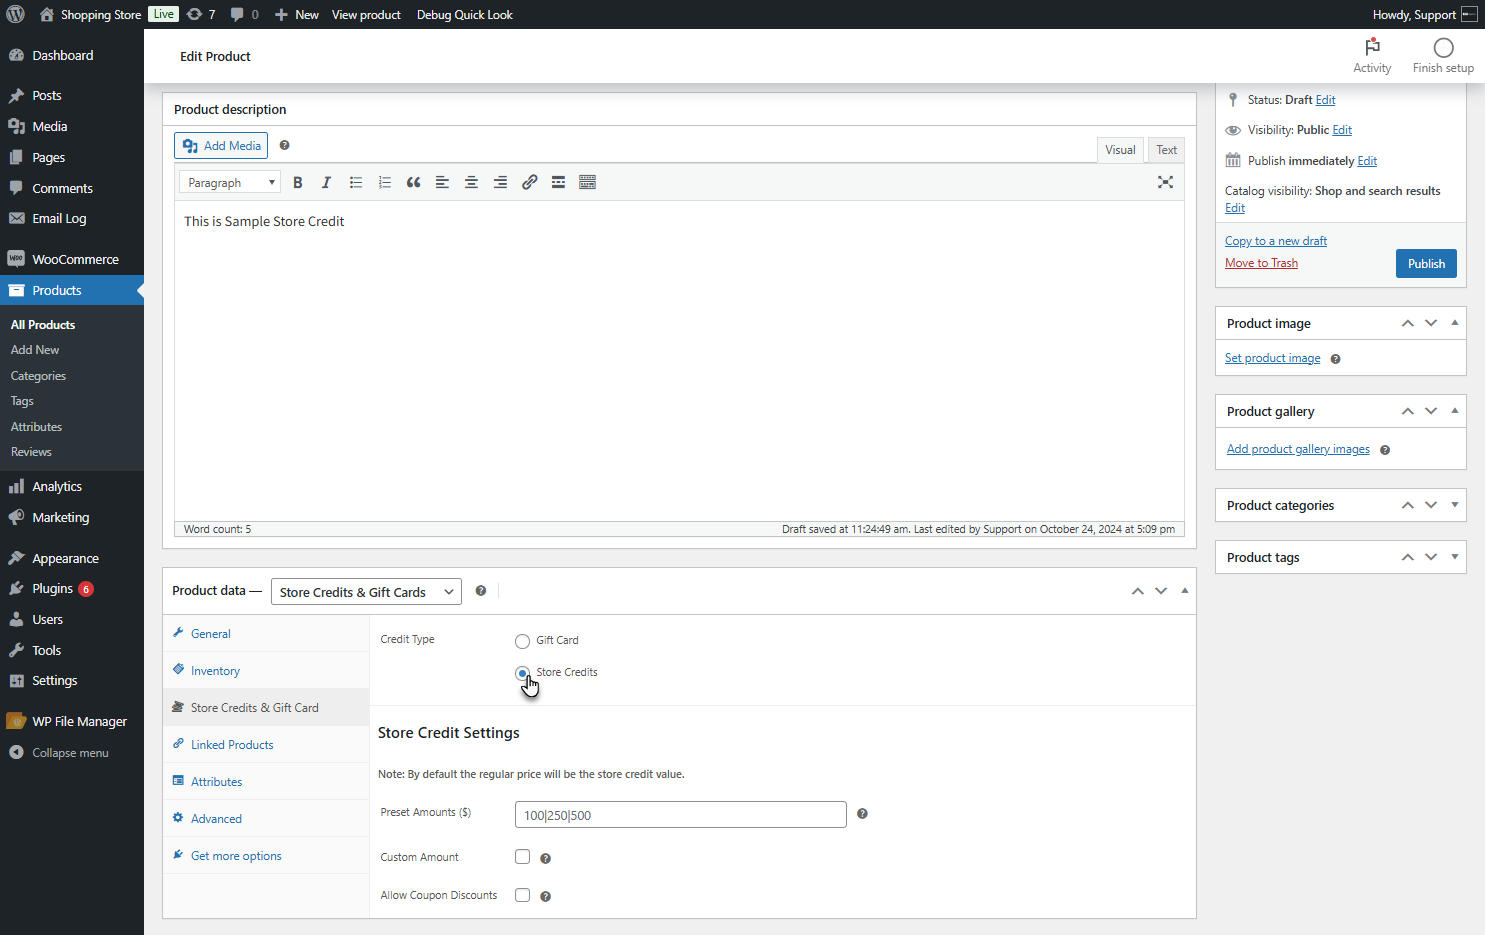
Task: Open the updates icon showing 7
Action: tap(201, 14)
